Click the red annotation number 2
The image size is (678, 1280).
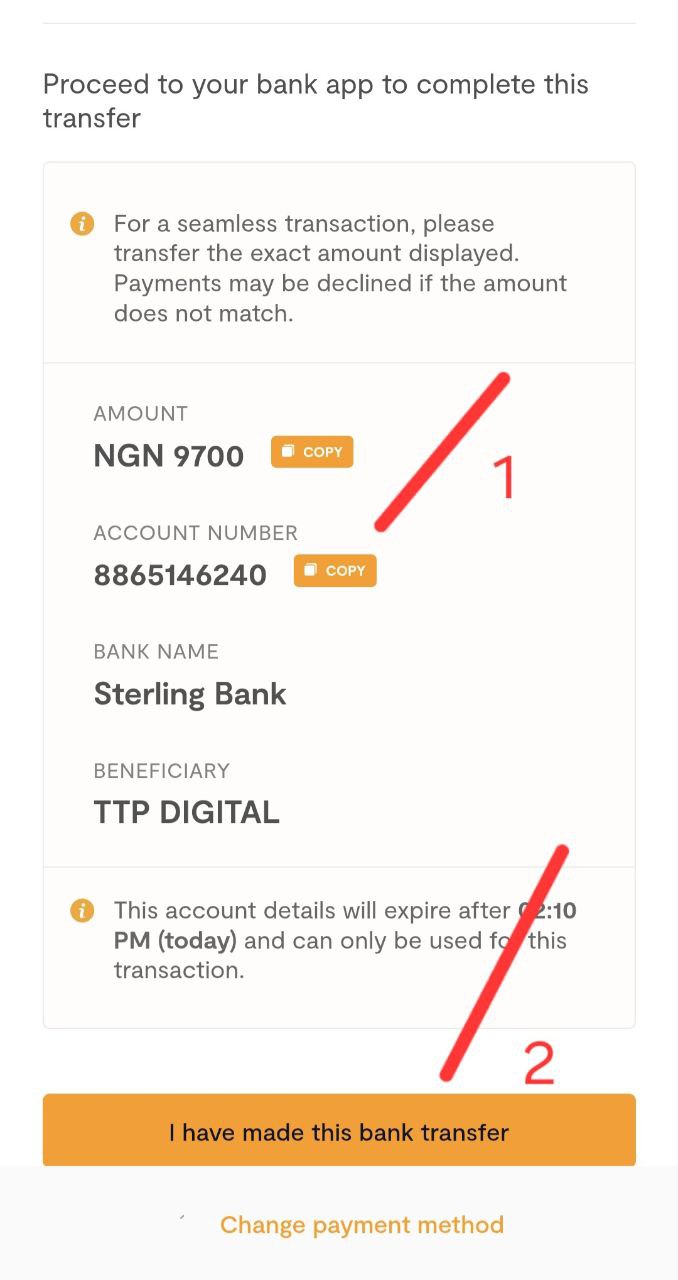click(539, 1063)
